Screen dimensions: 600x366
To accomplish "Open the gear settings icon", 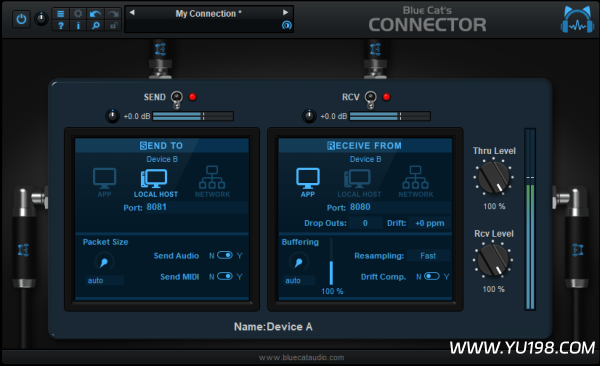I will [x=78, y=14].
